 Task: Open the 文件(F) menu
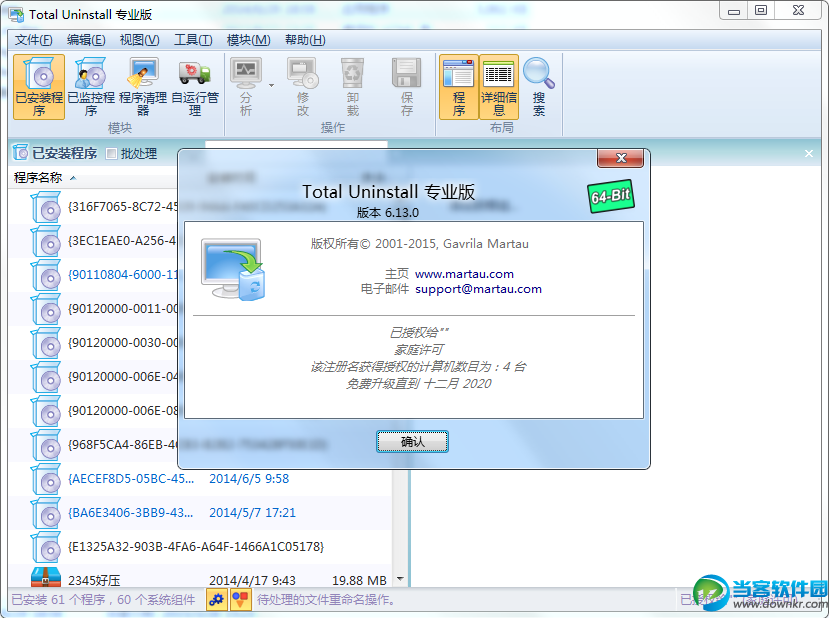[33, 40]
